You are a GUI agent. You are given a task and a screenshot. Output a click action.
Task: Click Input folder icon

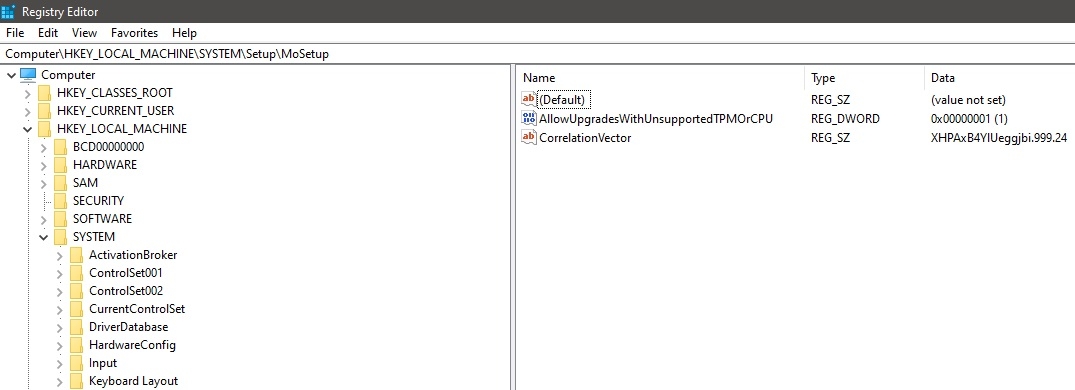[x=77, y=363]
